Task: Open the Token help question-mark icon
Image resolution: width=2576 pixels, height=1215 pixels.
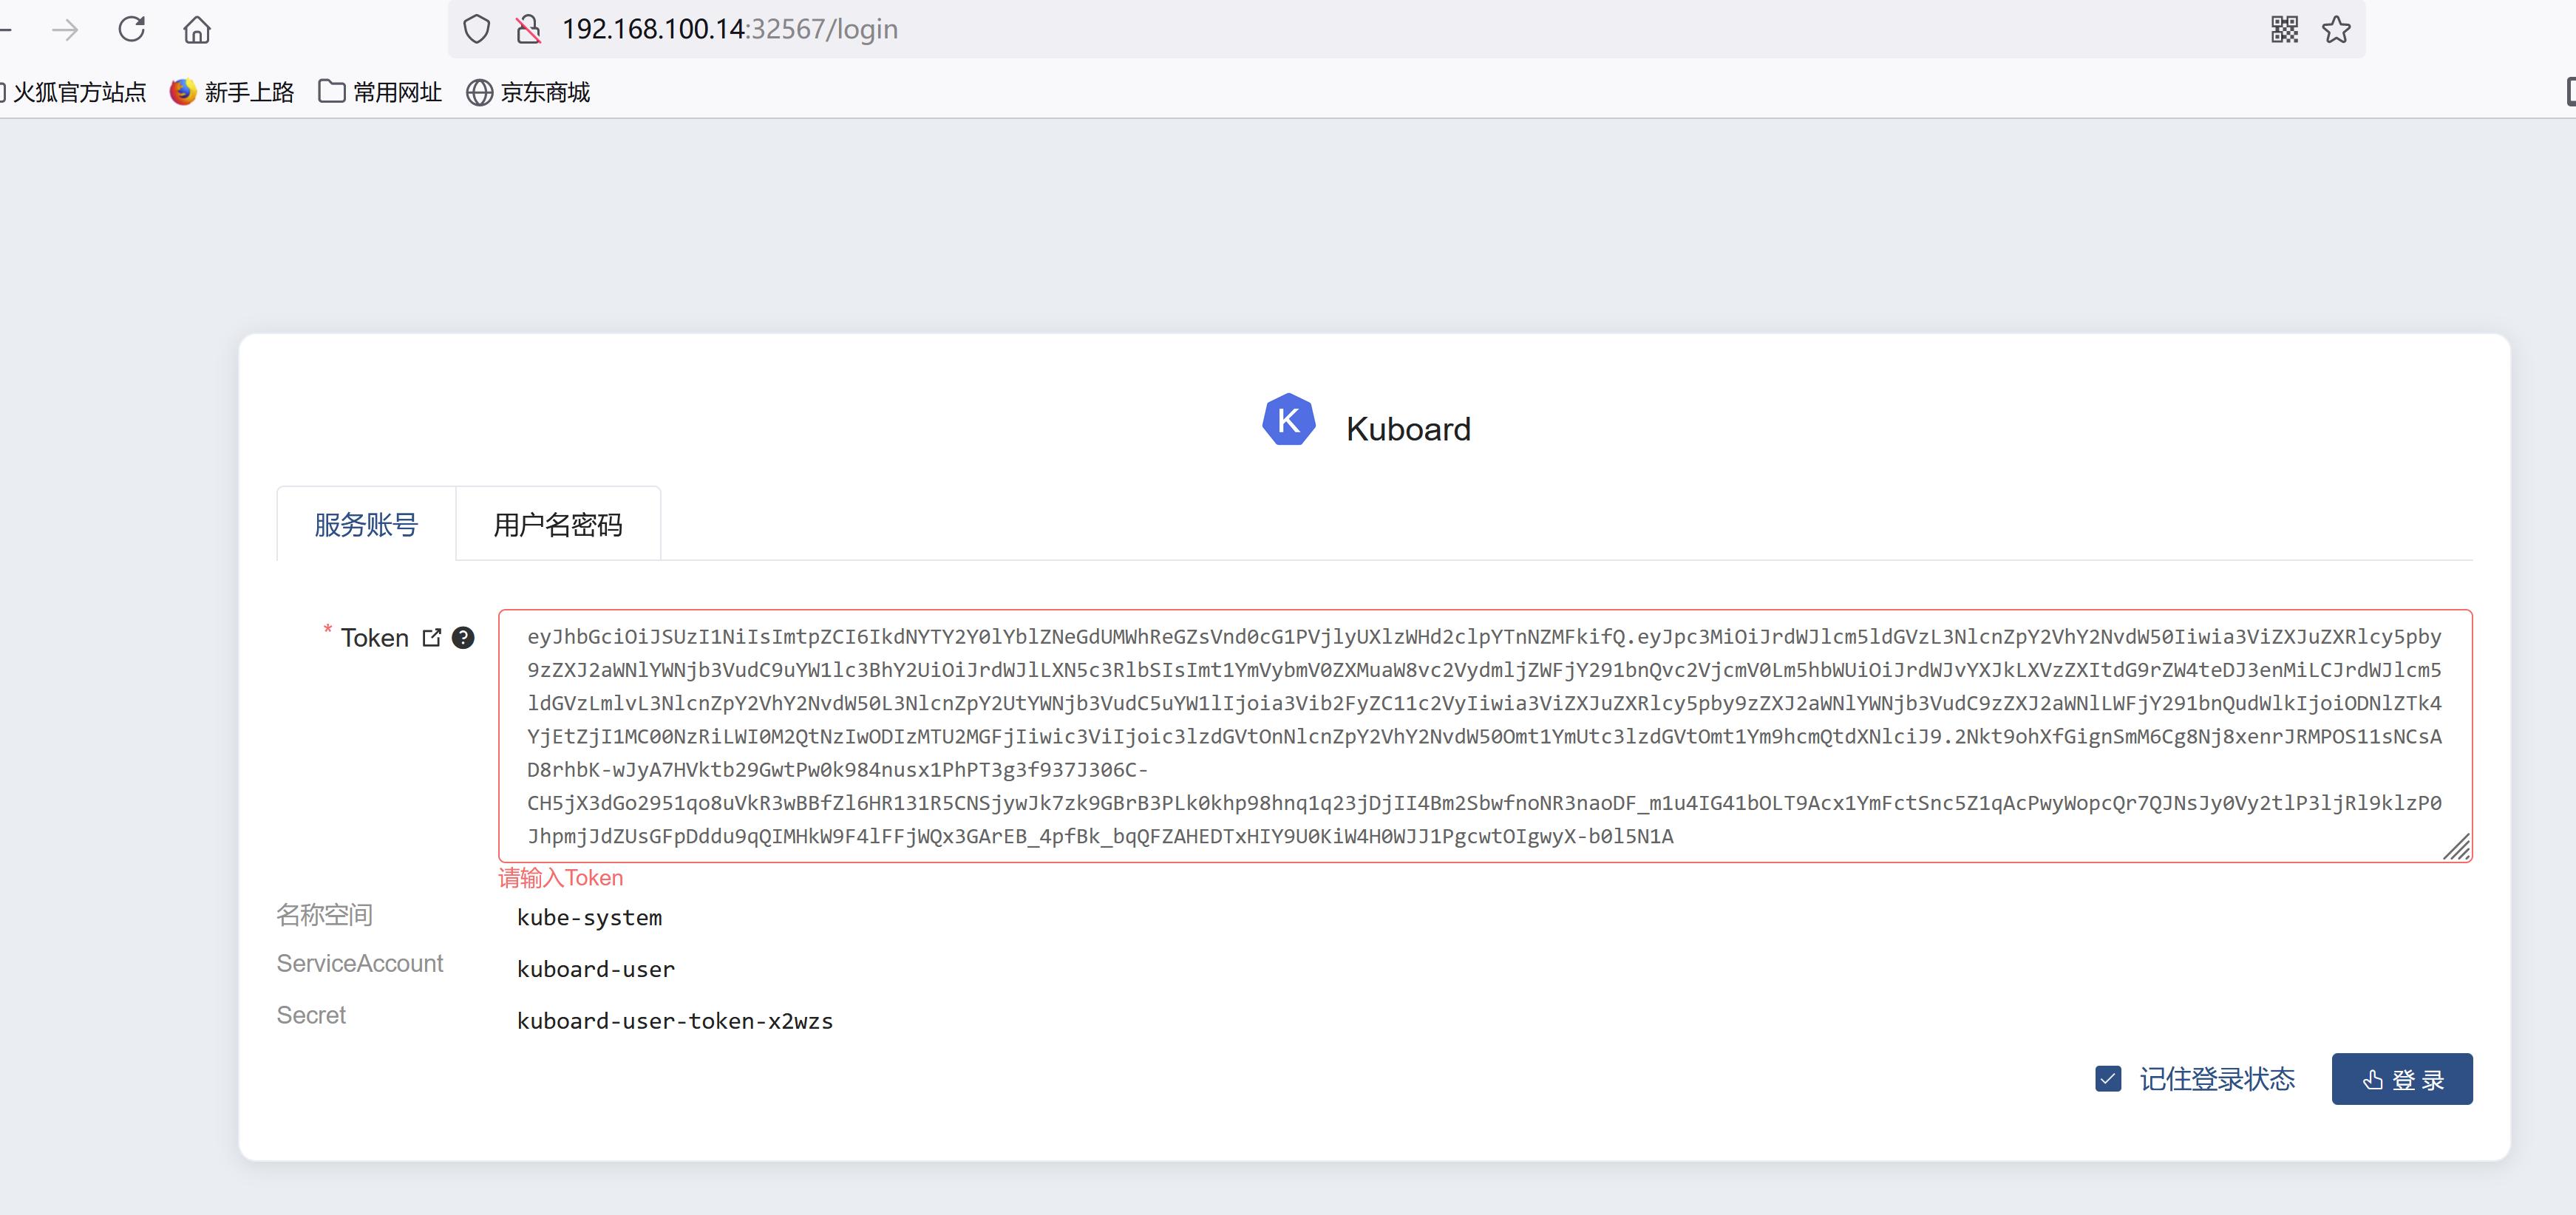Action: [x=463, y=637]
